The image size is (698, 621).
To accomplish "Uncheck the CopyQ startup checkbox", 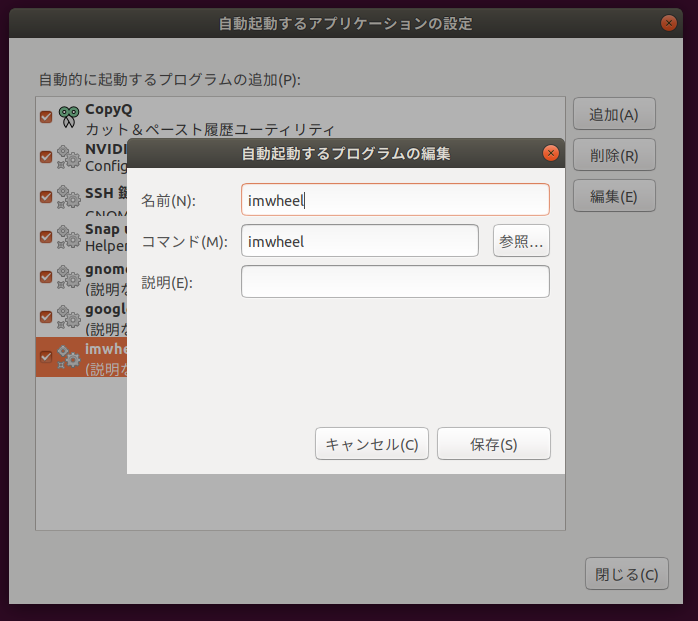I will [x=46, y=117].
